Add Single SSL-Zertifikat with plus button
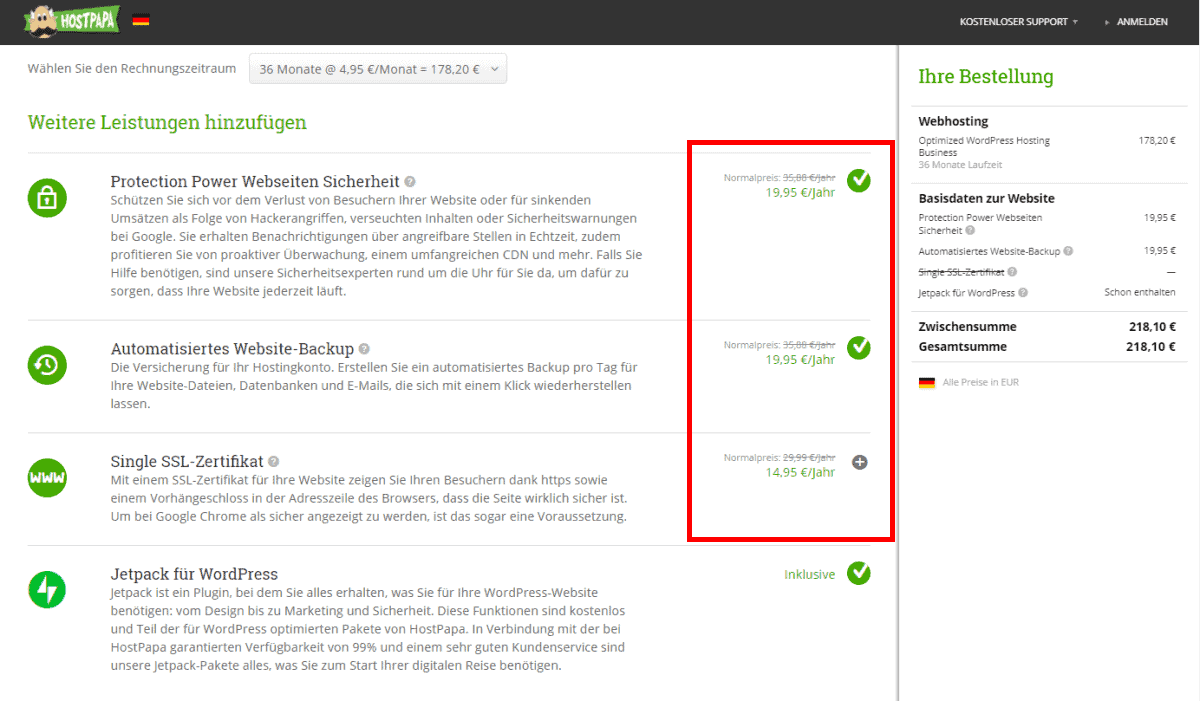Viewport: 1200px width, 701px height. point(859,462)
